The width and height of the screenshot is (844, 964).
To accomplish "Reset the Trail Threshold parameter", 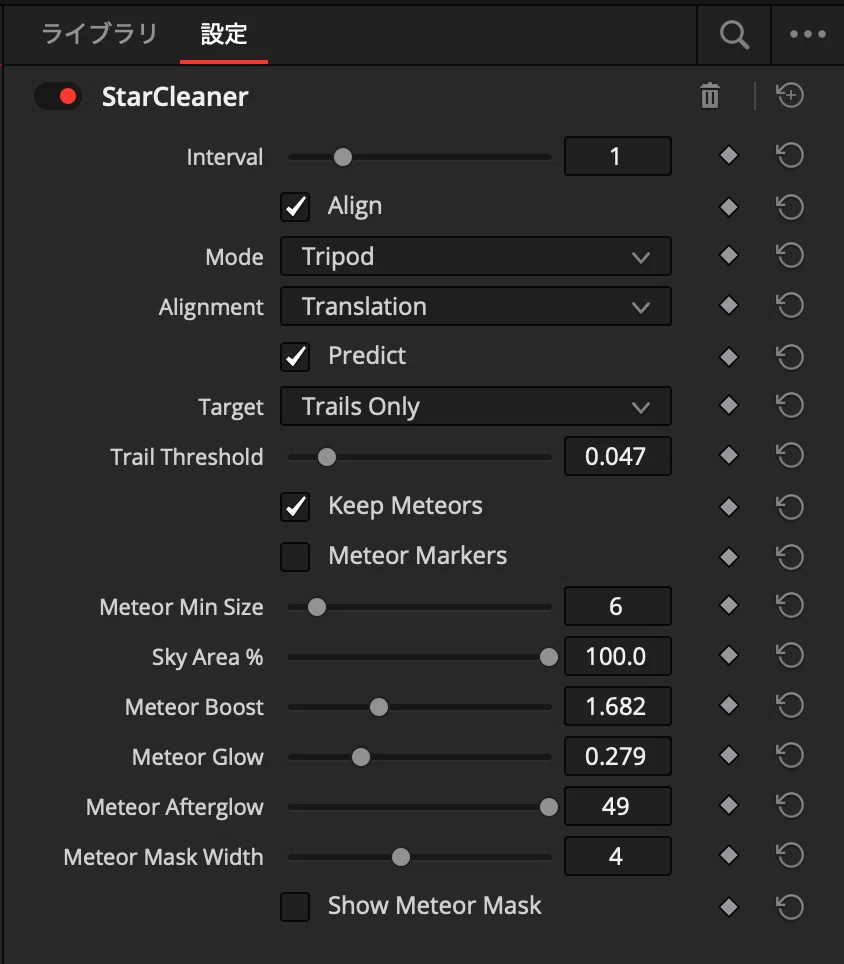I will tap(790, 456).
